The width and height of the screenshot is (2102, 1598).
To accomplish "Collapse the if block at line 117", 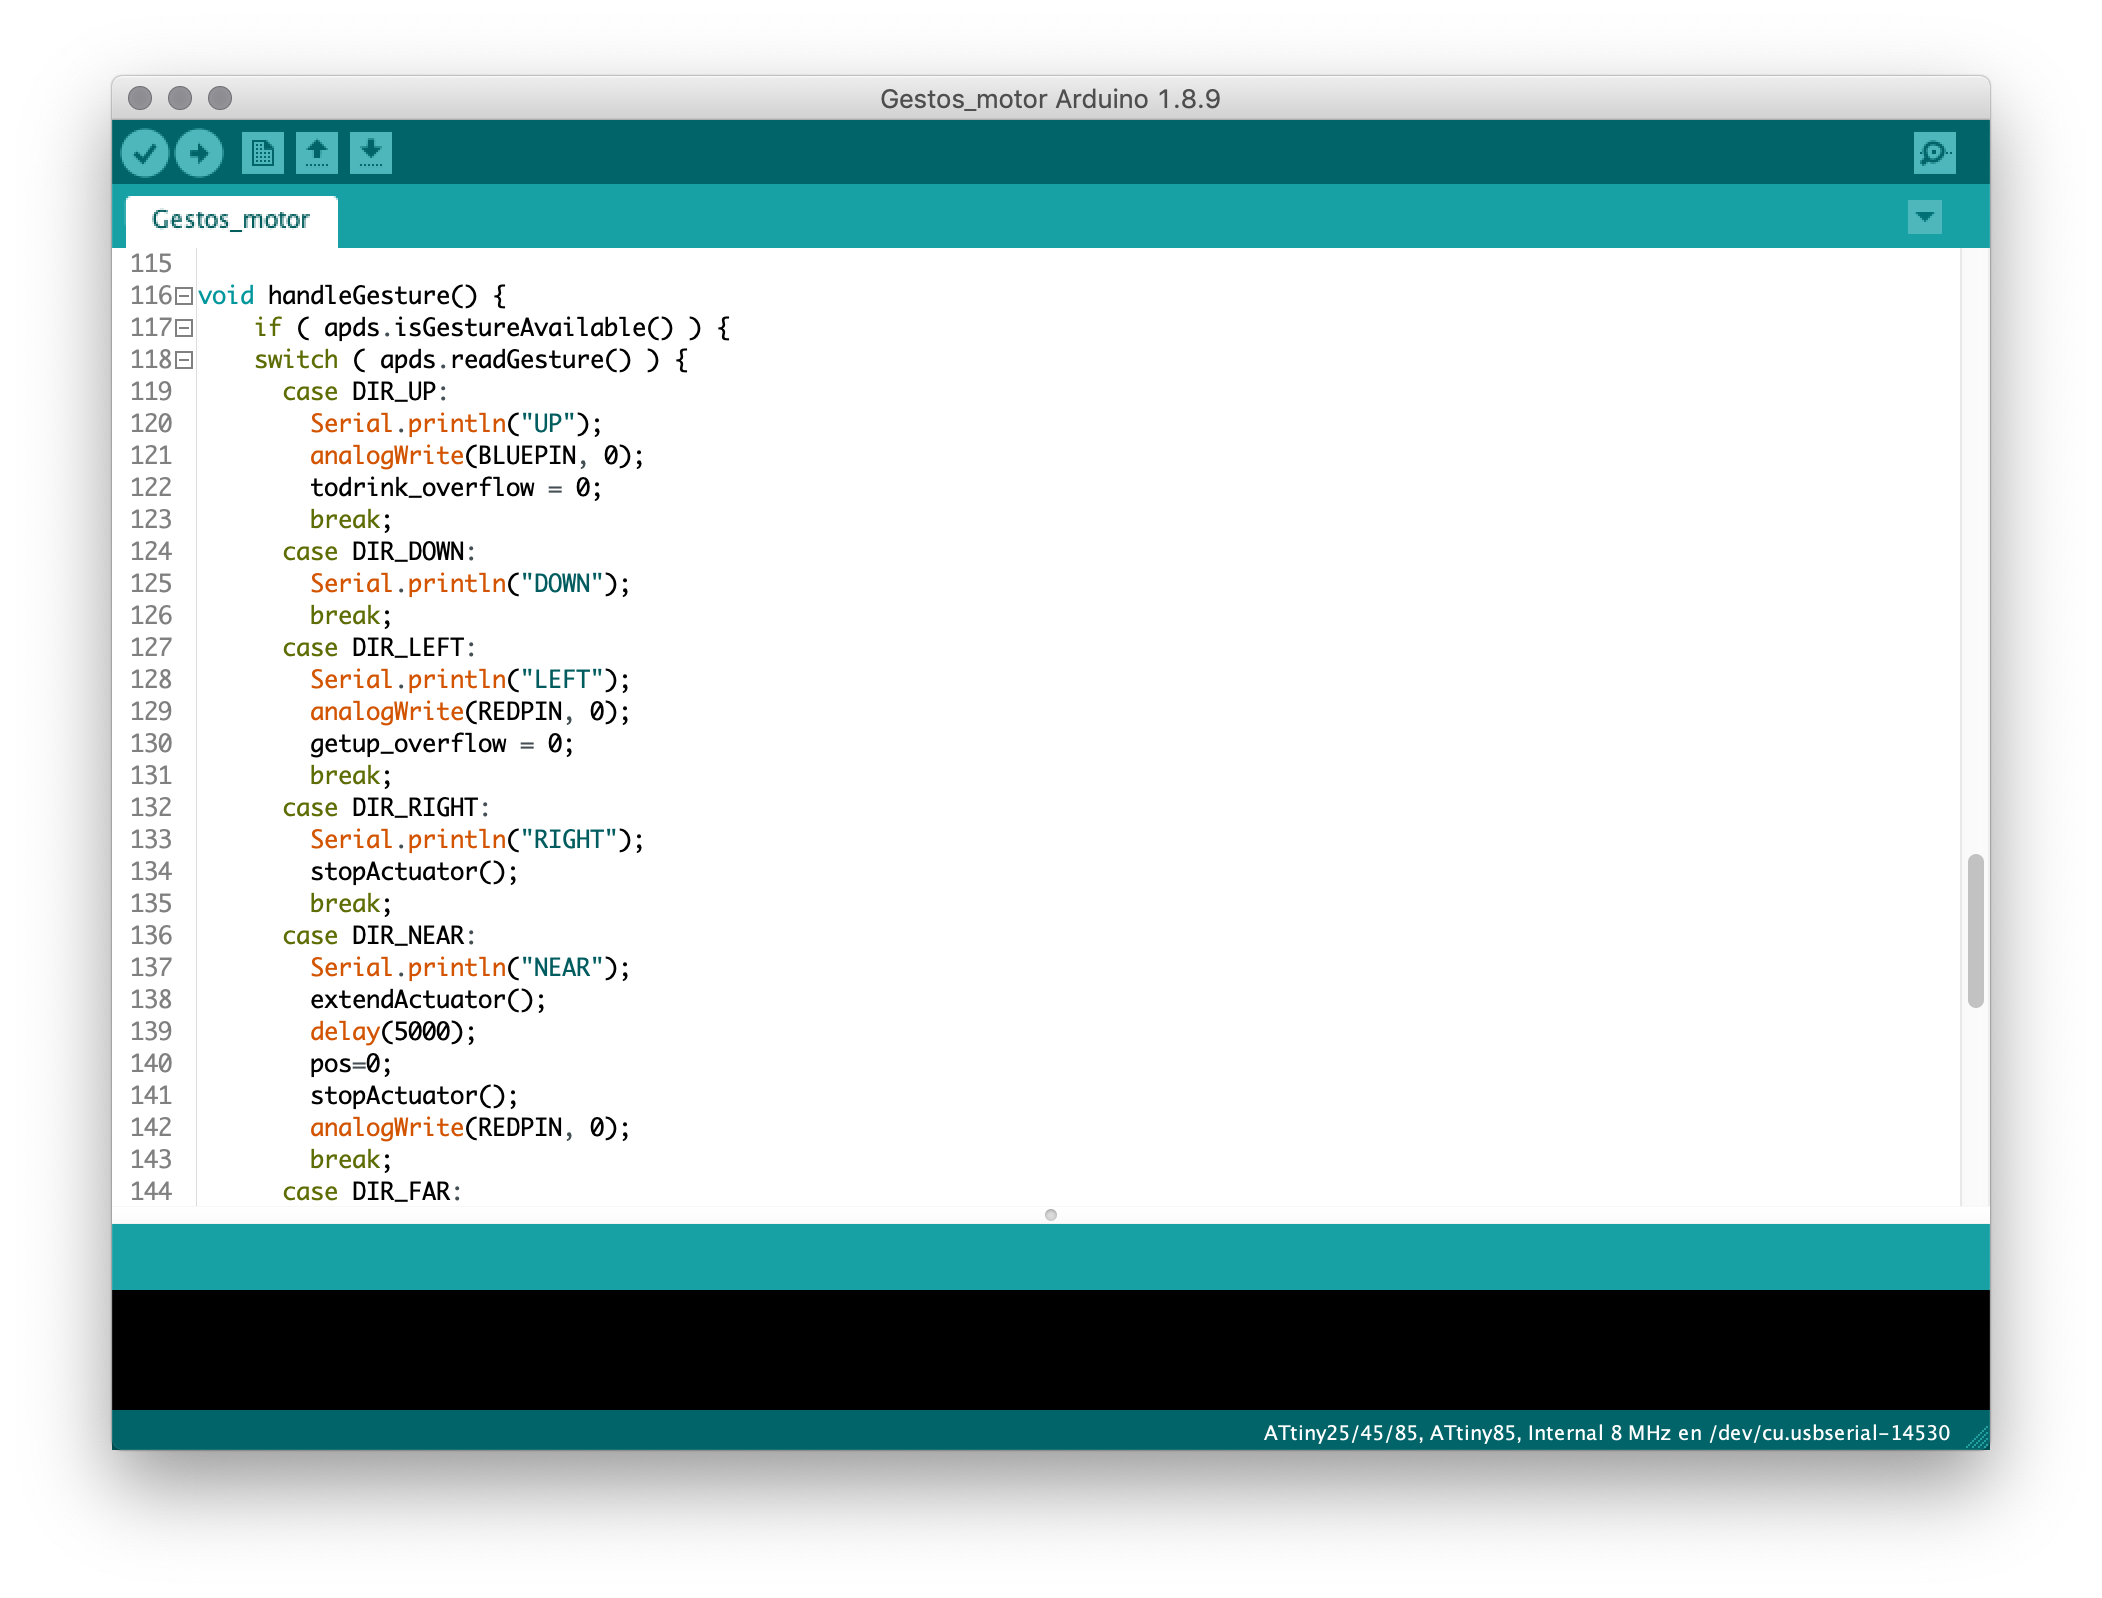I will (184, 328).
